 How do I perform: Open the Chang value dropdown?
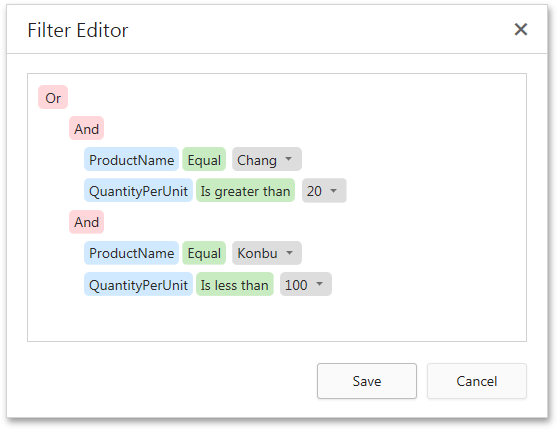pos(267,159)
